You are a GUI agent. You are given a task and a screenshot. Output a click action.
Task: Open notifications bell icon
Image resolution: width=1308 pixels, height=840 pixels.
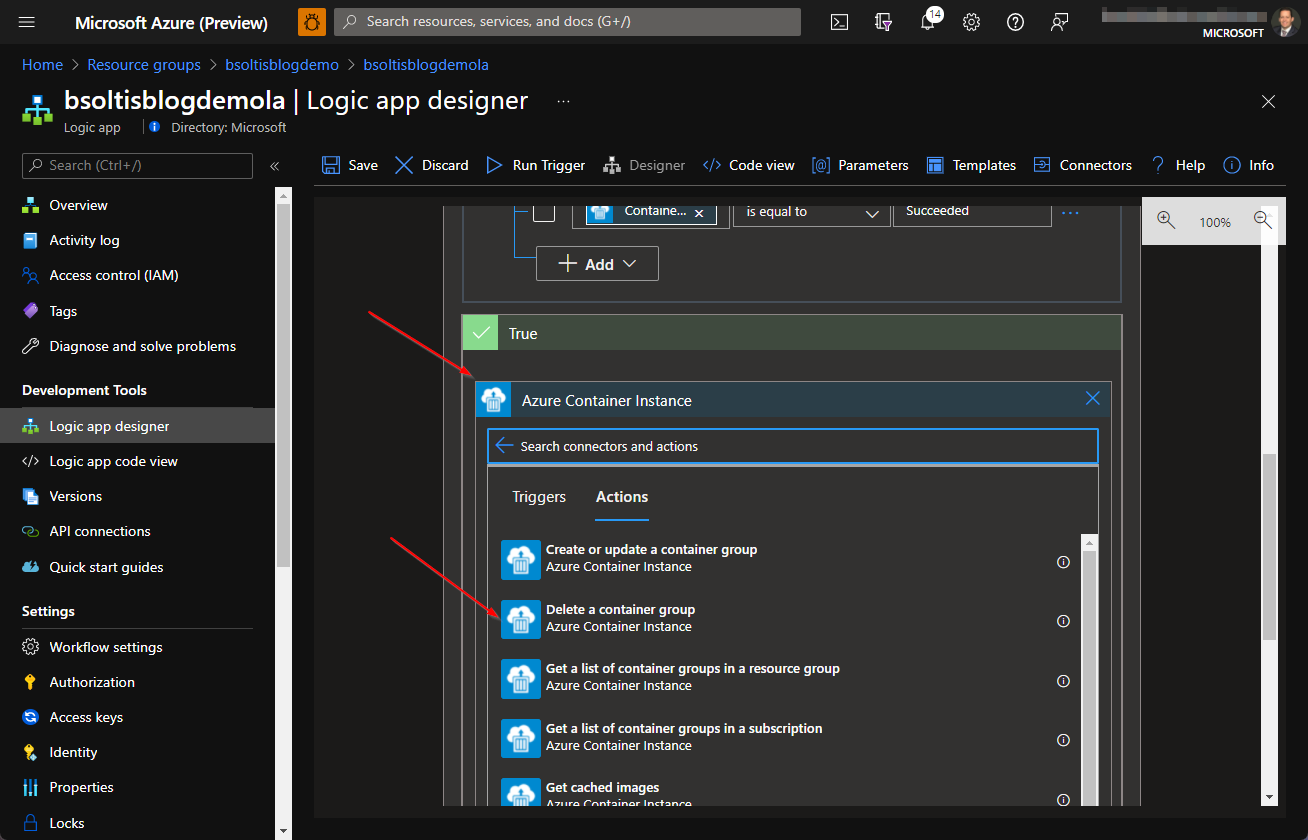click(x=928, y=22)
